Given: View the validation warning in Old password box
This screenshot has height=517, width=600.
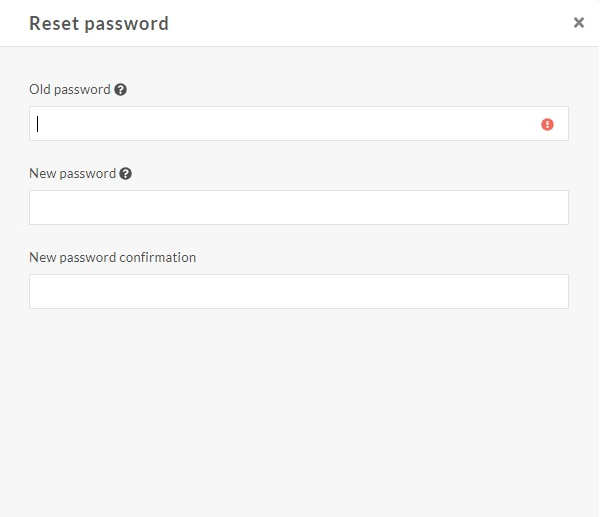Looking at the screenshot, I should point(547,124).
